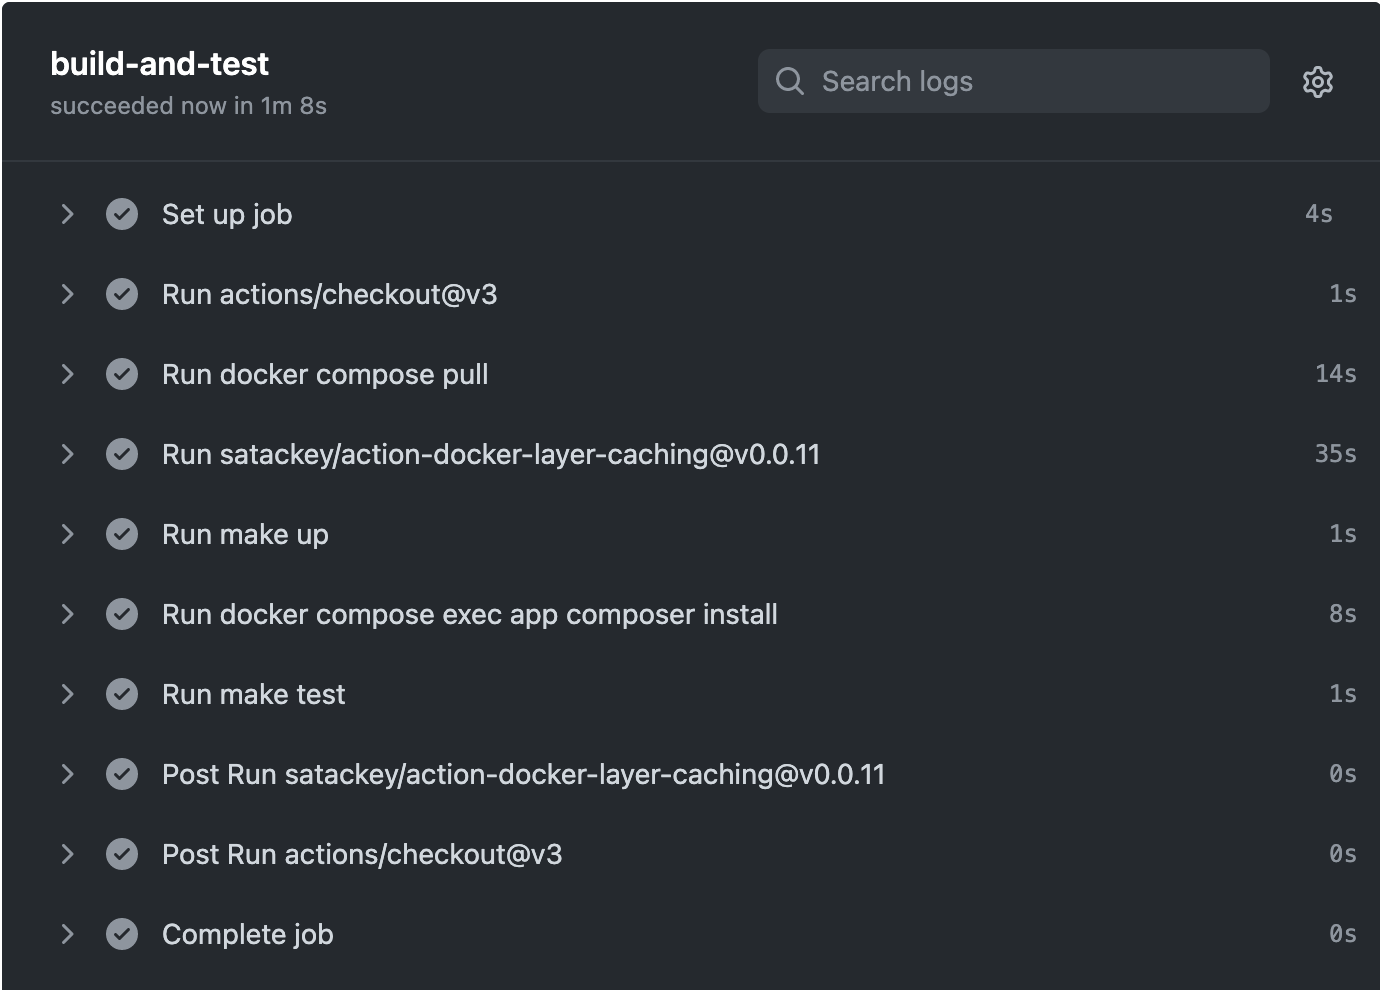Image resolution: width=1380 pixels, height=990 pixels.
Task: Click check icon beside Run docker compose pull
Action: point(122,374)
